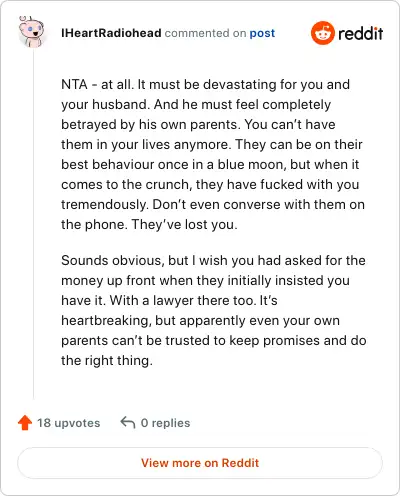Click the line 'best behaviour once in a blue moon'
The image size is (400, 496).
point(210,165)
